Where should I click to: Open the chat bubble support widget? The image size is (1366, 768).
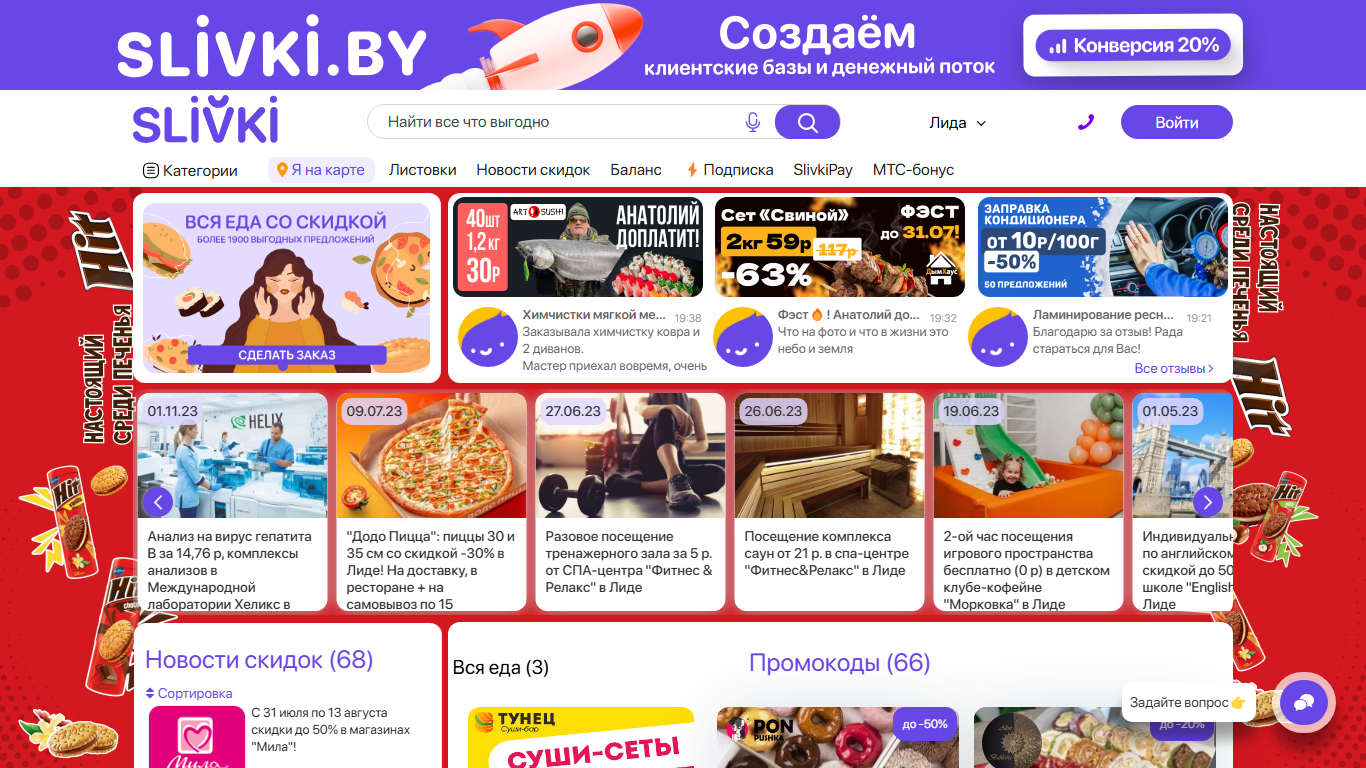(1304, 703)
